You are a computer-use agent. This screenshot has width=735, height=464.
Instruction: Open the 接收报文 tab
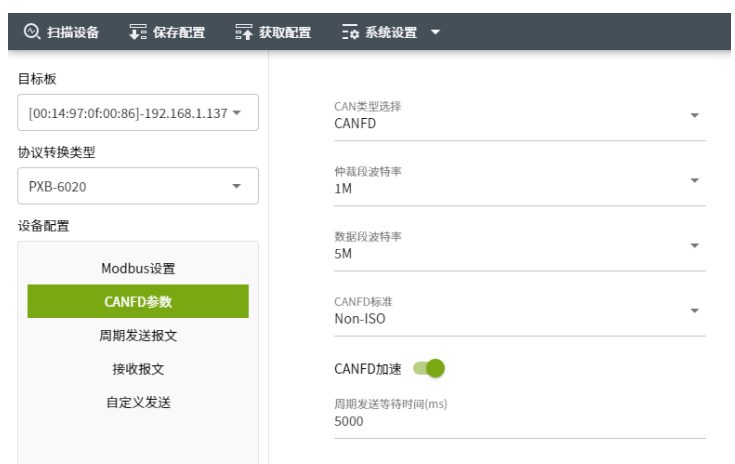138,368
